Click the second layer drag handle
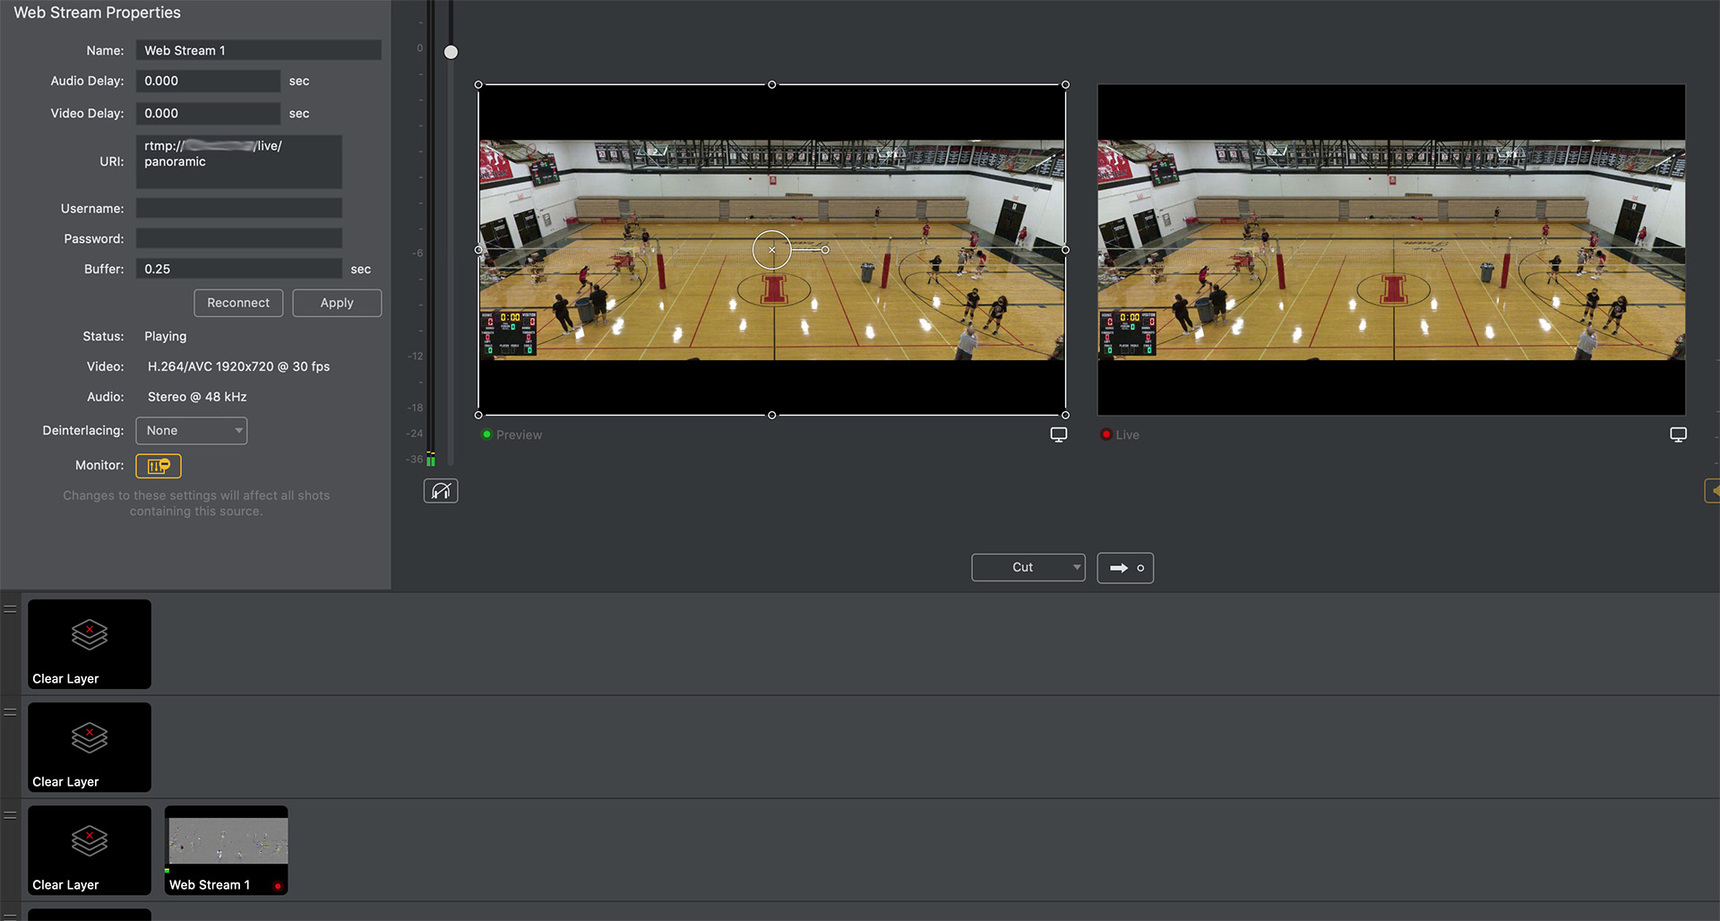1720x921 pixels. 10,712
